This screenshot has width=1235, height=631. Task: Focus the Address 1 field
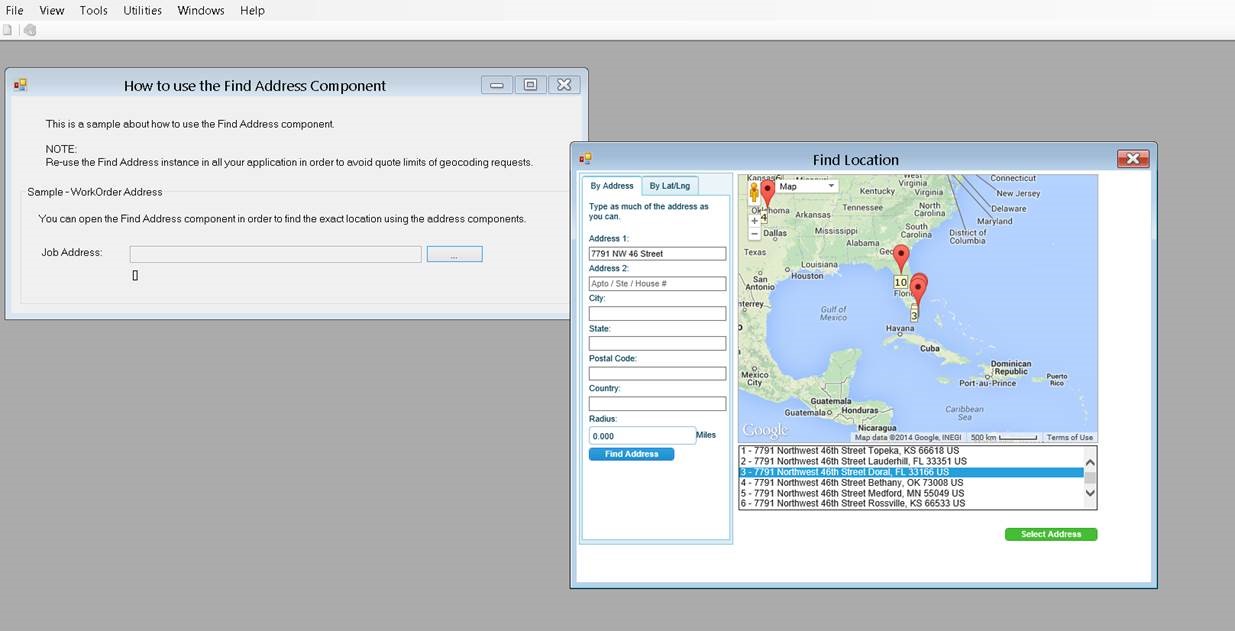[x=657, y=254]
